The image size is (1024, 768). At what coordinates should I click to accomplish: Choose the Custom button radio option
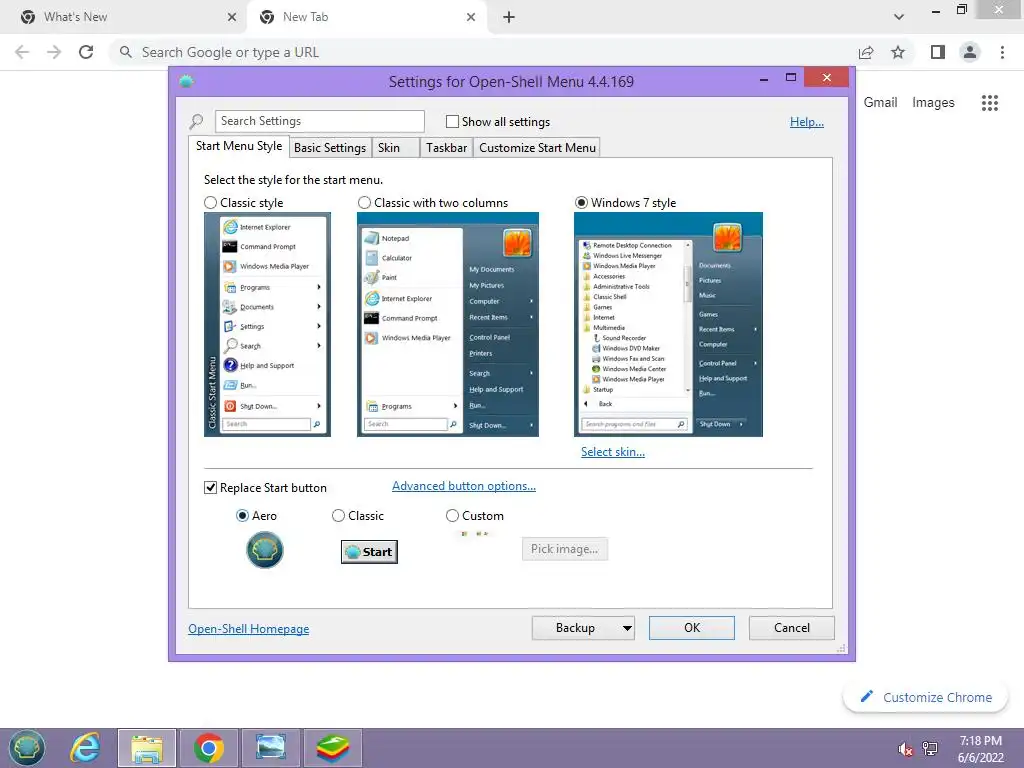pyautogui.click(x=452, y=516)
